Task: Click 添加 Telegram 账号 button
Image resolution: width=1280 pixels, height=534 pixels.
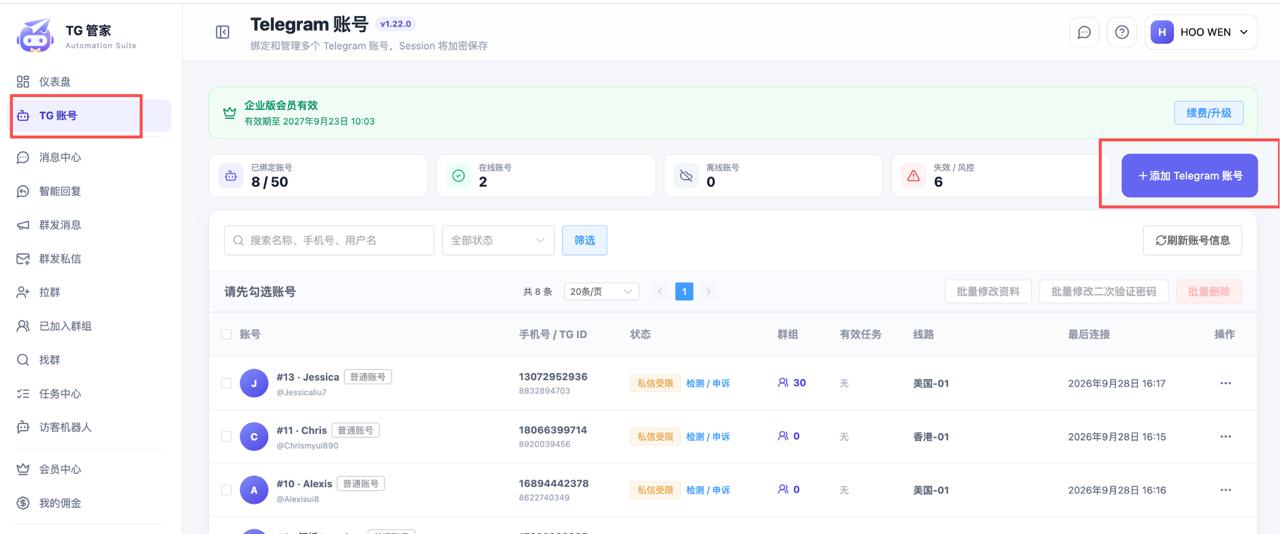Action: tap(1190, 175)
